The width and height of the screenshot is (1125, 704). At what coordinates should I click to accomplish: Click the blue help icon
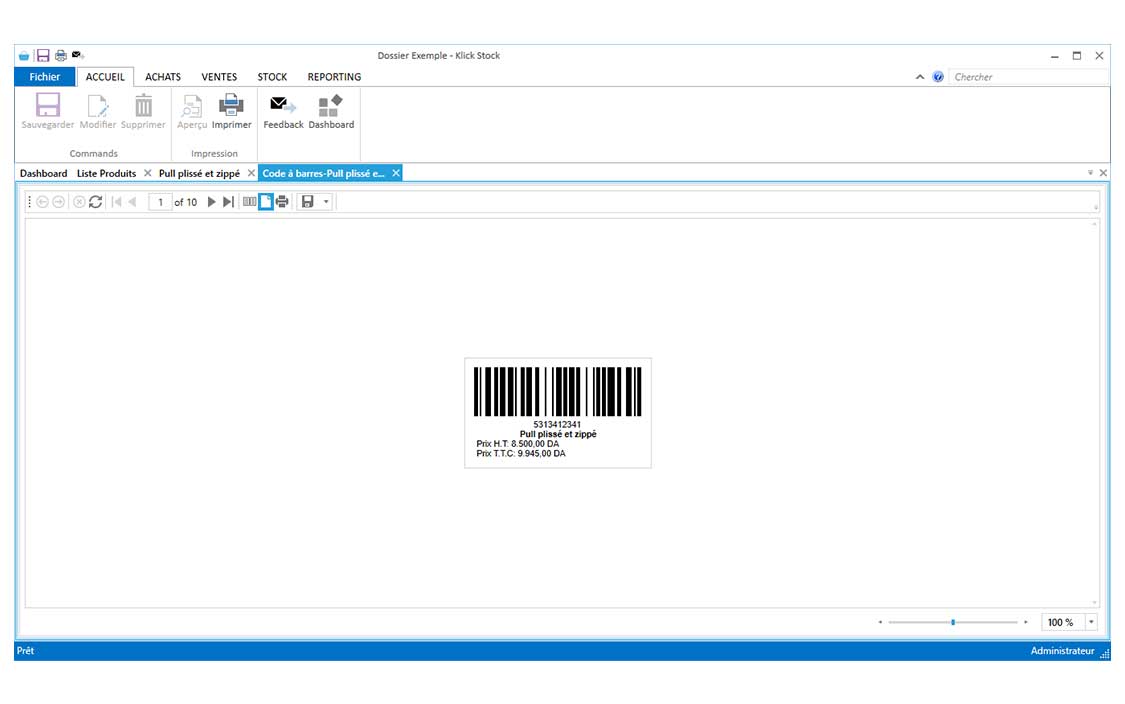tap(938, 77)
